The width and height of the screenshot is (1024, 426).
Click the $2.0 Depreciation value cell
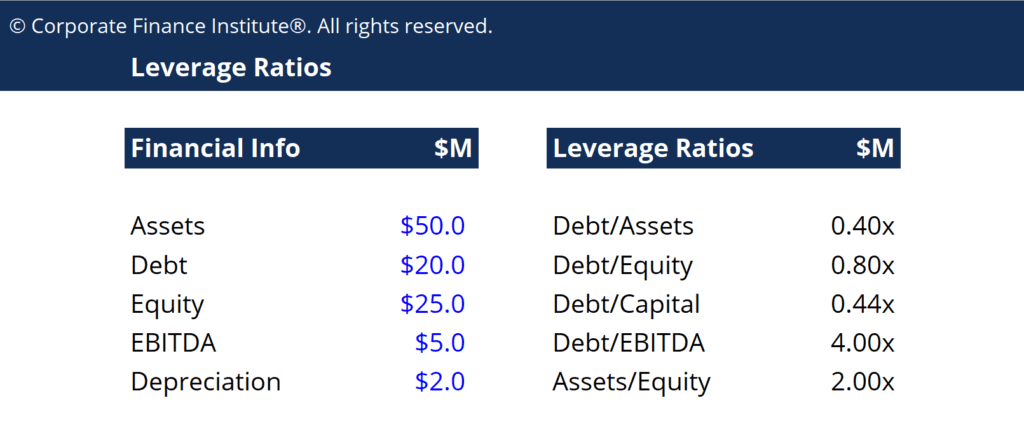click(x=440, y=382)
